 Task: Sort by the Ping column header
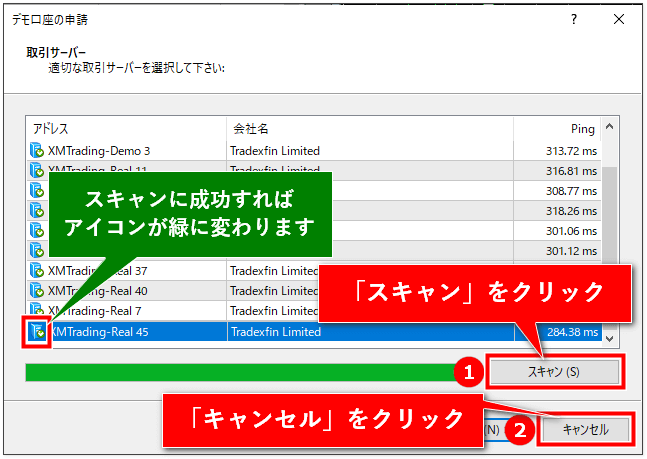tap(557, 129)
